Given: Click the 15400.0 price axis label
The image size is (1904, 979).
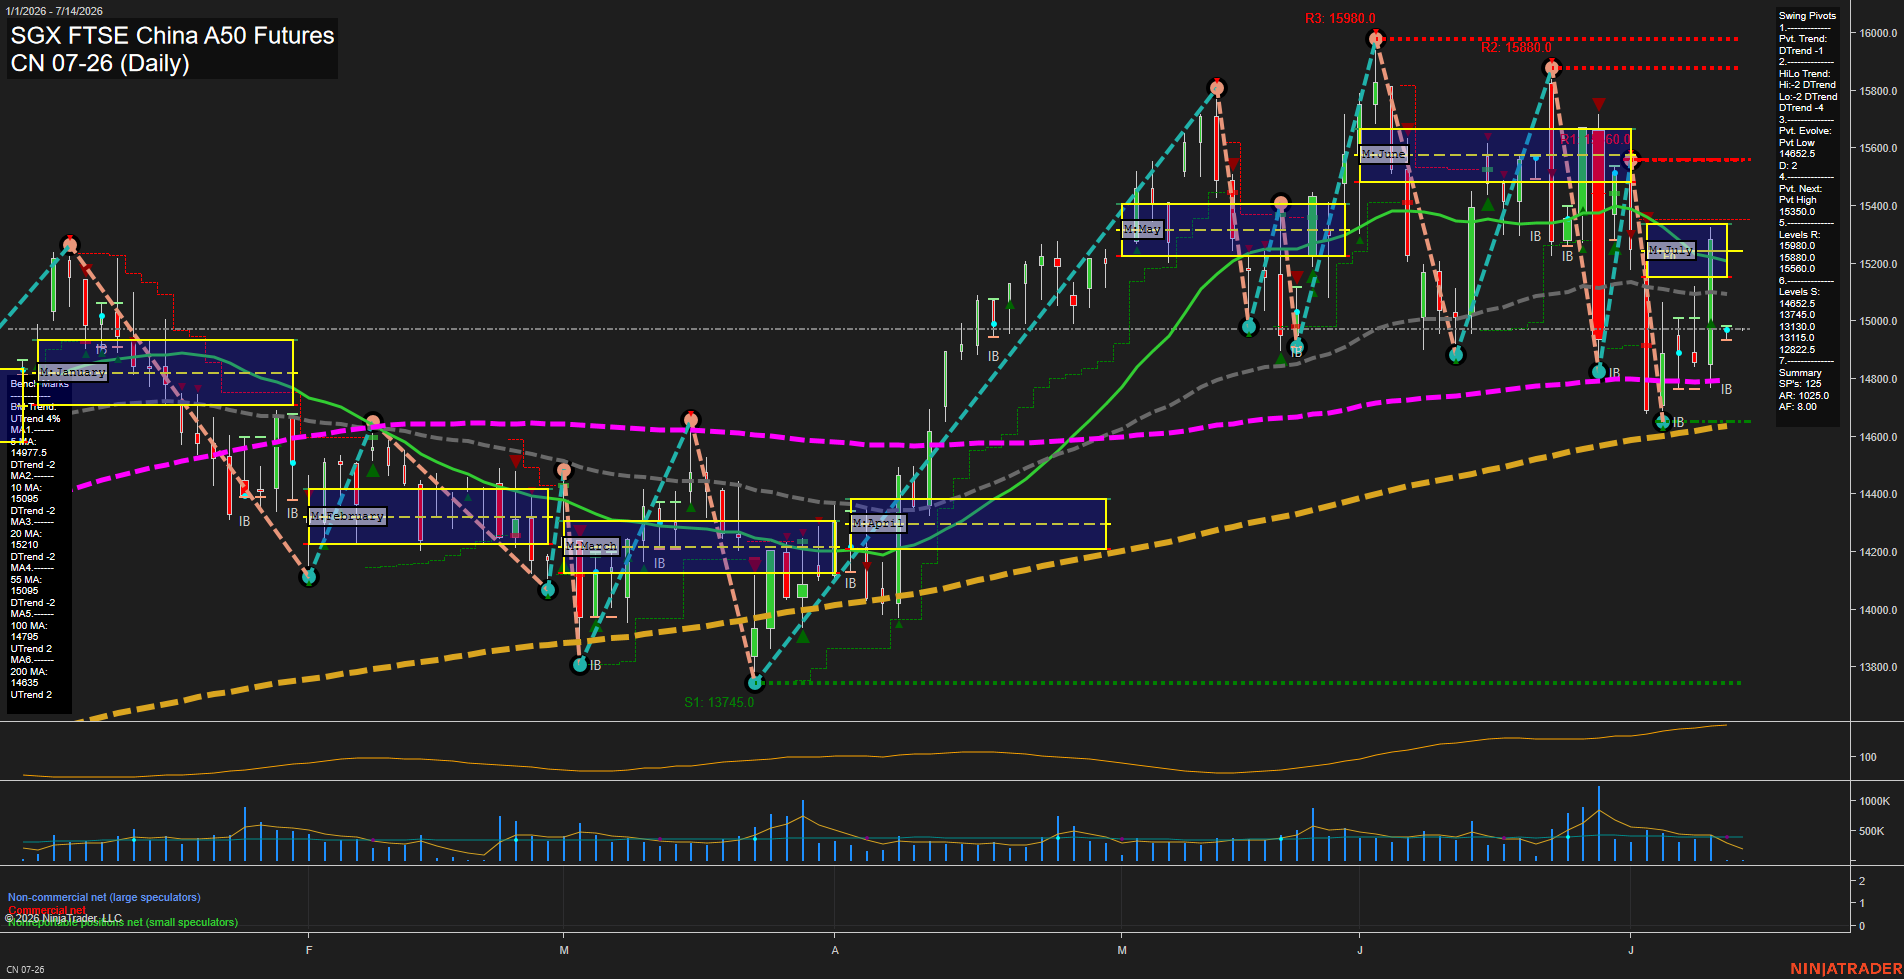Looking at the screenshot, I should point(1878,206).
